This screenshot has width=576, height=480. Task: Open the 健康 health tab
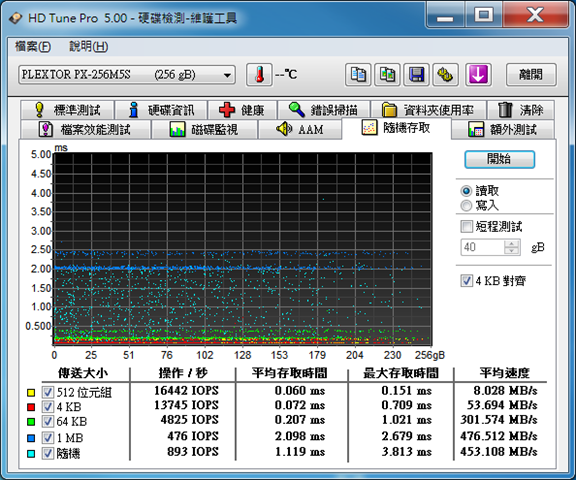[x=242, y=110]
